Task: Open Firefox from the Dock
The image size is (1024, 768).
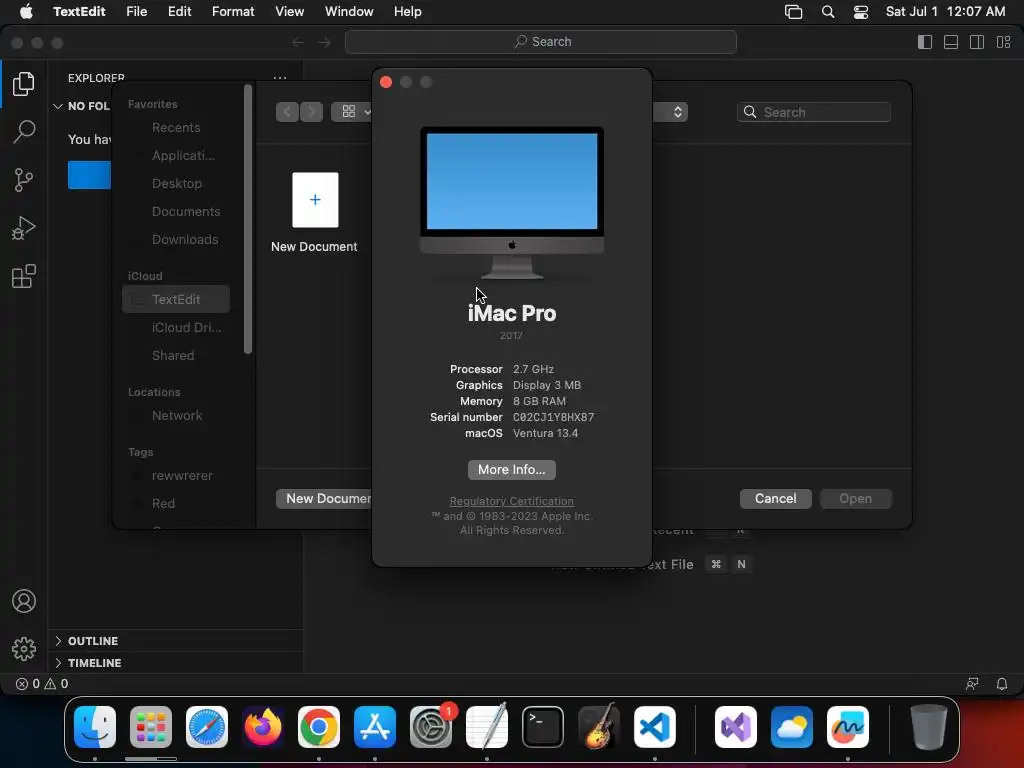Action: (263, 727)
